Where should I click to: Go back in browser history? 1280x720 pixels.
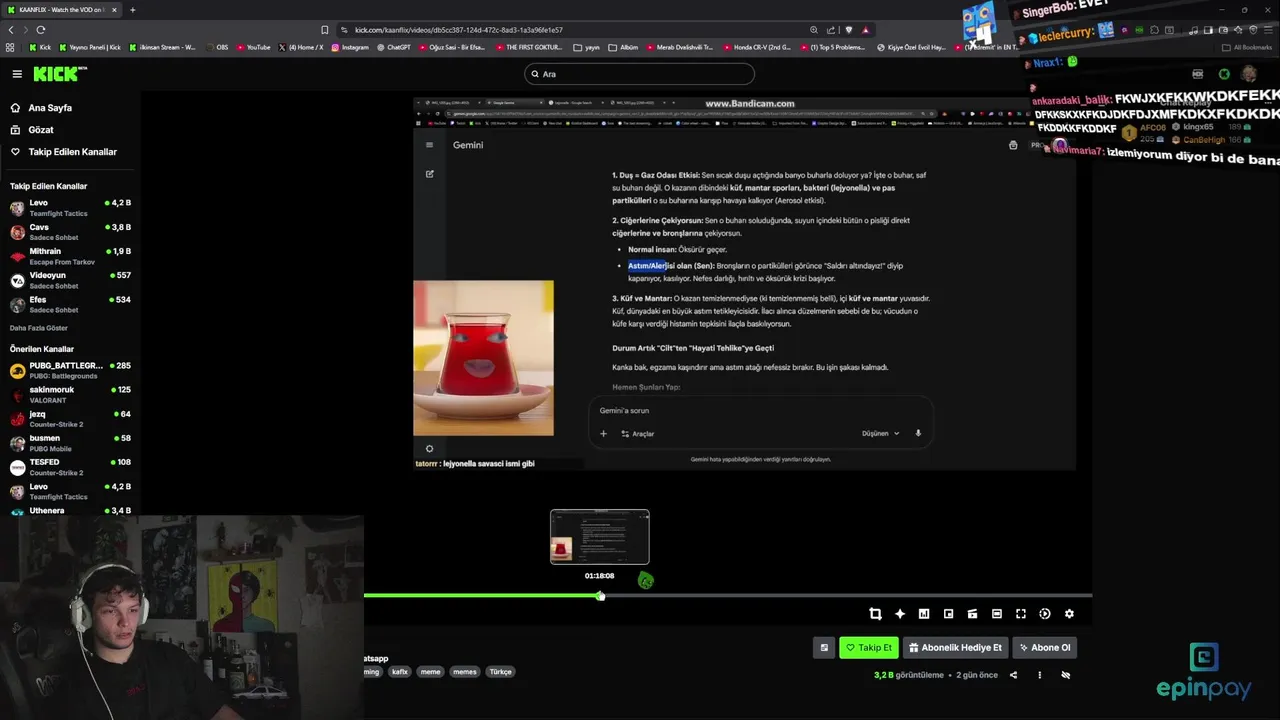click(9, 30)
